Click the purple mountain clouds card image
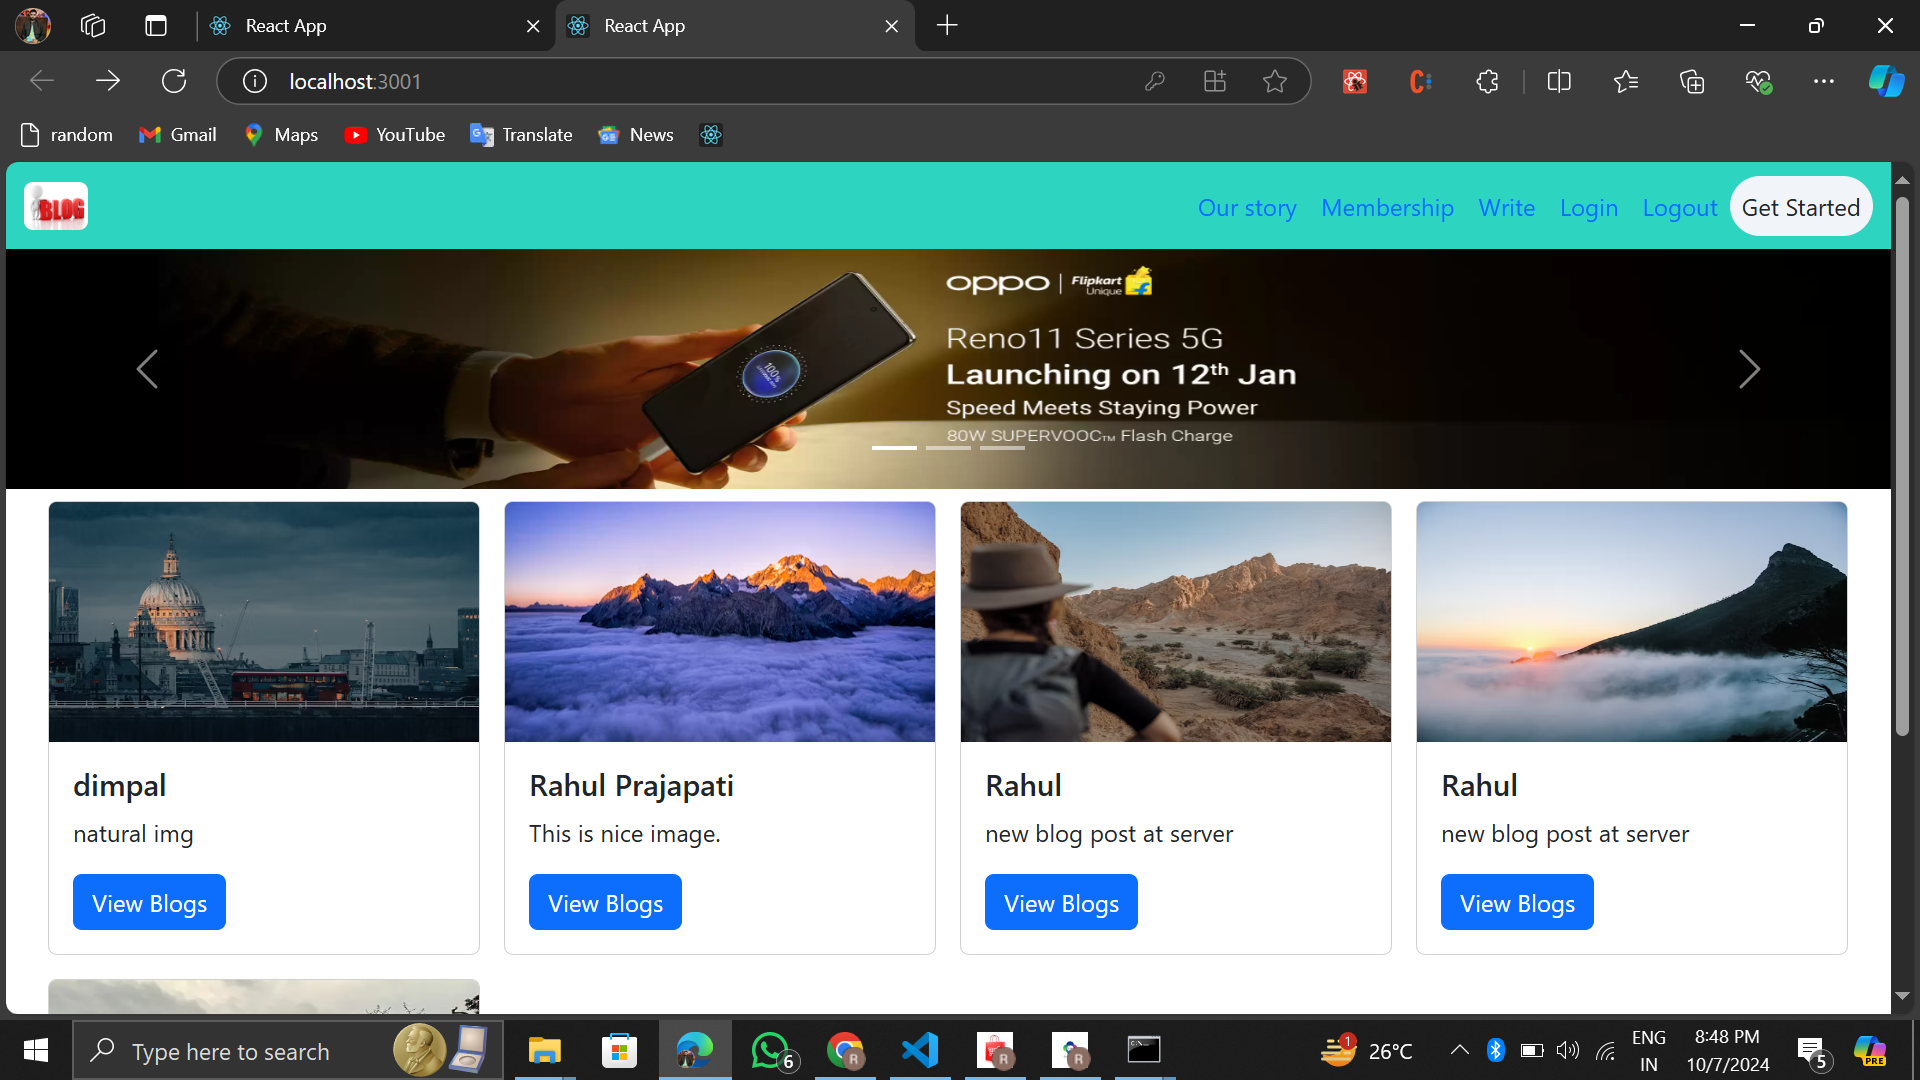This screenshot has width=1920, height=1080. pos(720,622)
